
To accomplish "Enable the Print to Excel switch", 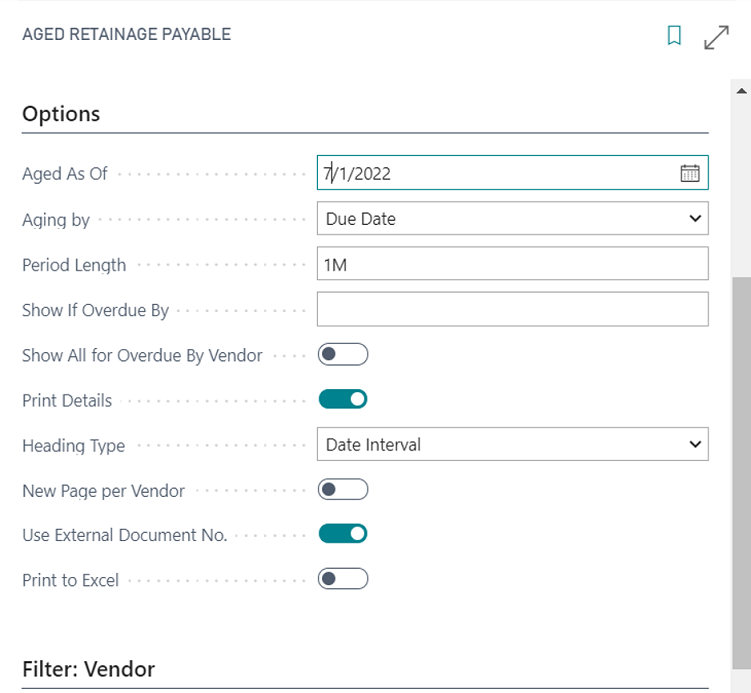I will pyautogui.click(x=343, y=579).
